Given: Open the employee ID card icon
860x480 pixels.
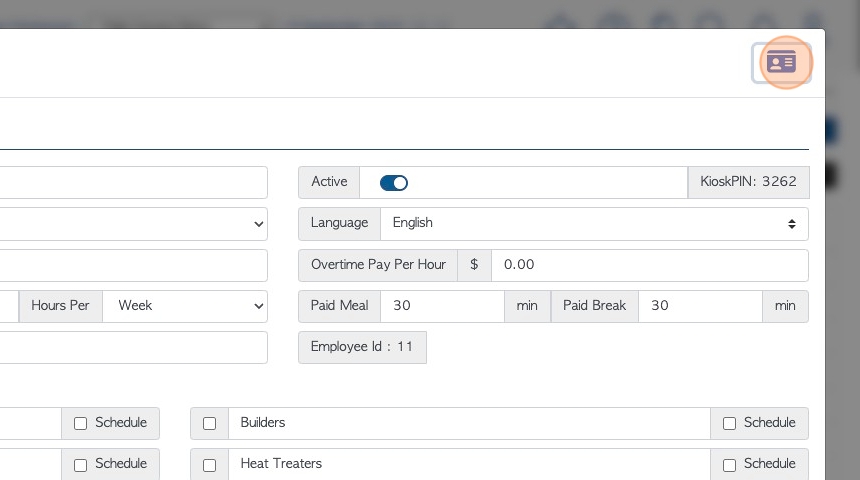Looking at the screenshot, I should pyautogui.click(x=781, y=63).
